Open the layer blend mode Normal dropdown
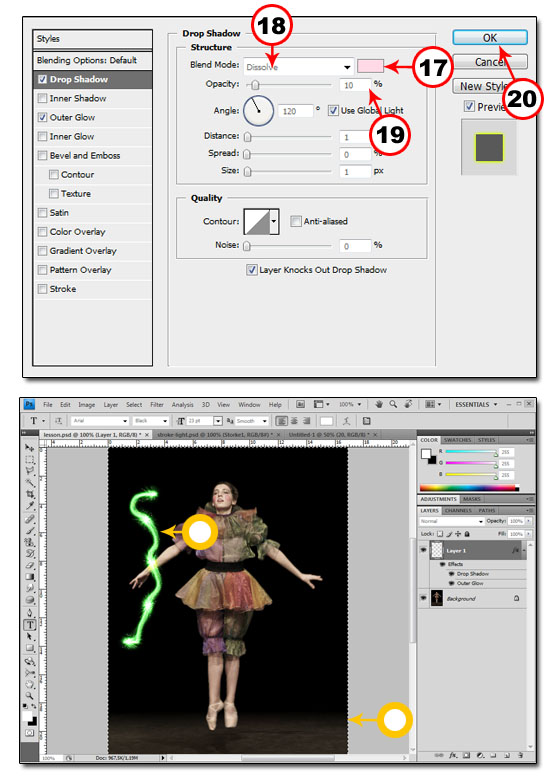Screen dimensions: 550x783 point(452,521)
